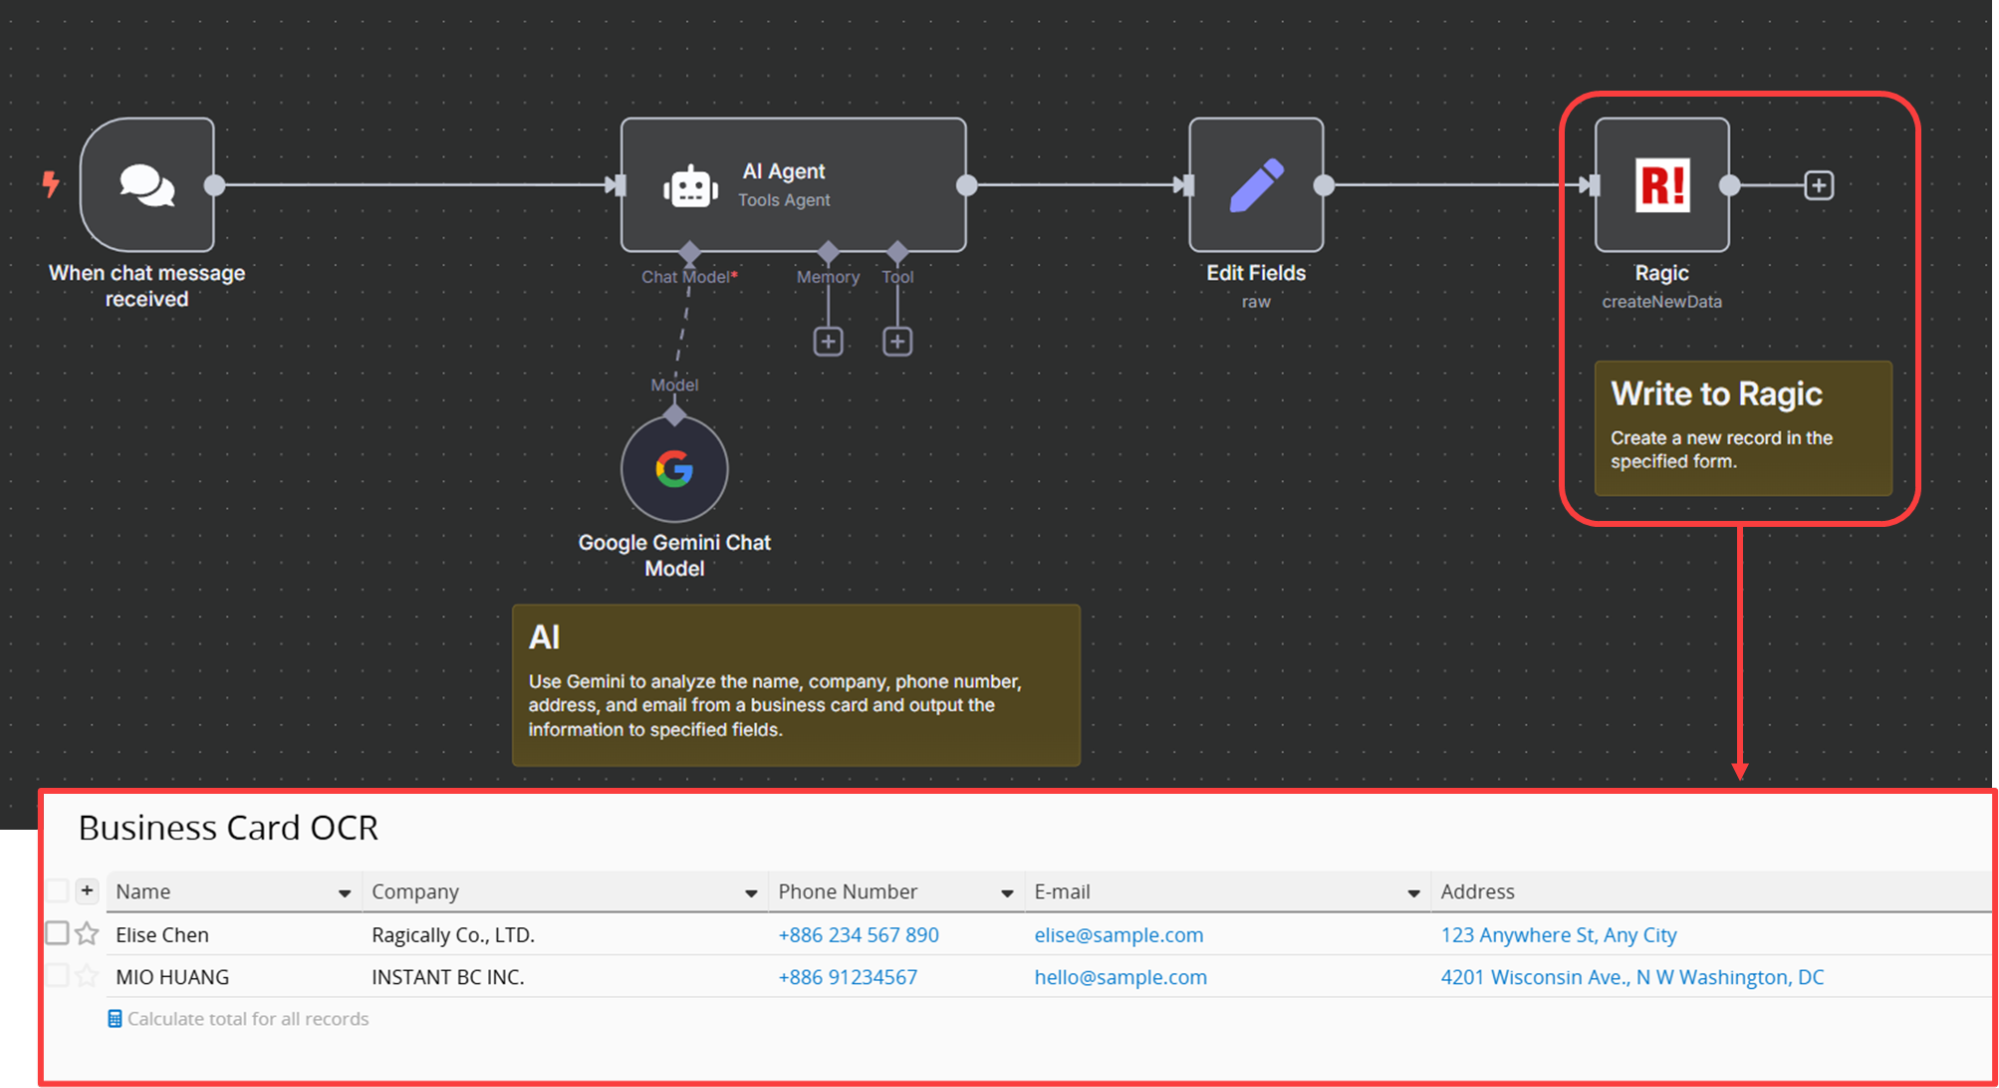Click the lightning trigger icon beside chat node

(51, 184)
